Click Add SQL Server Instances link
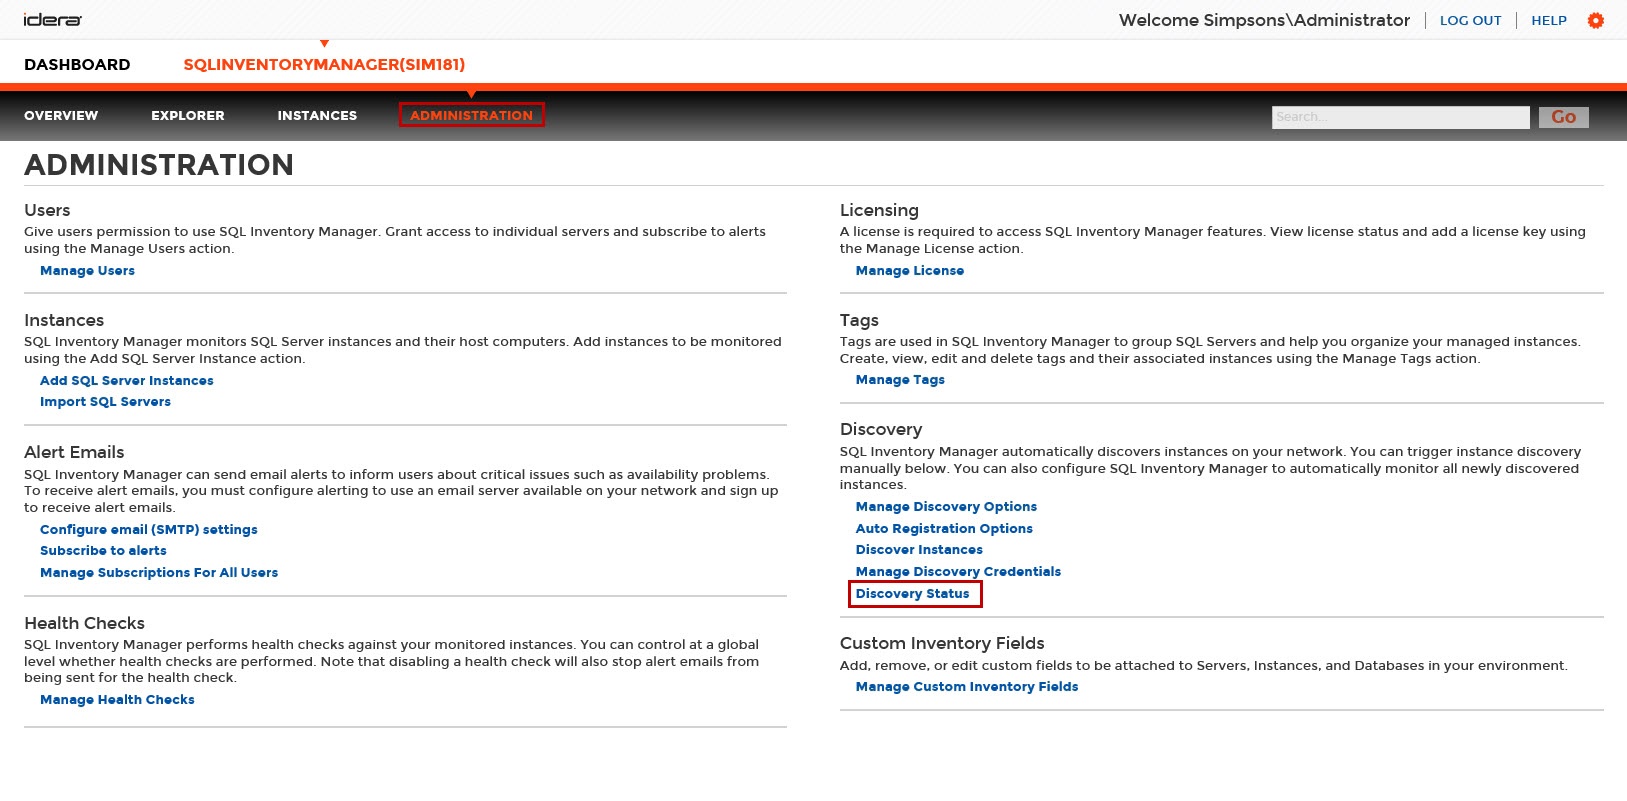1627x801 pixels. point(127,380)
